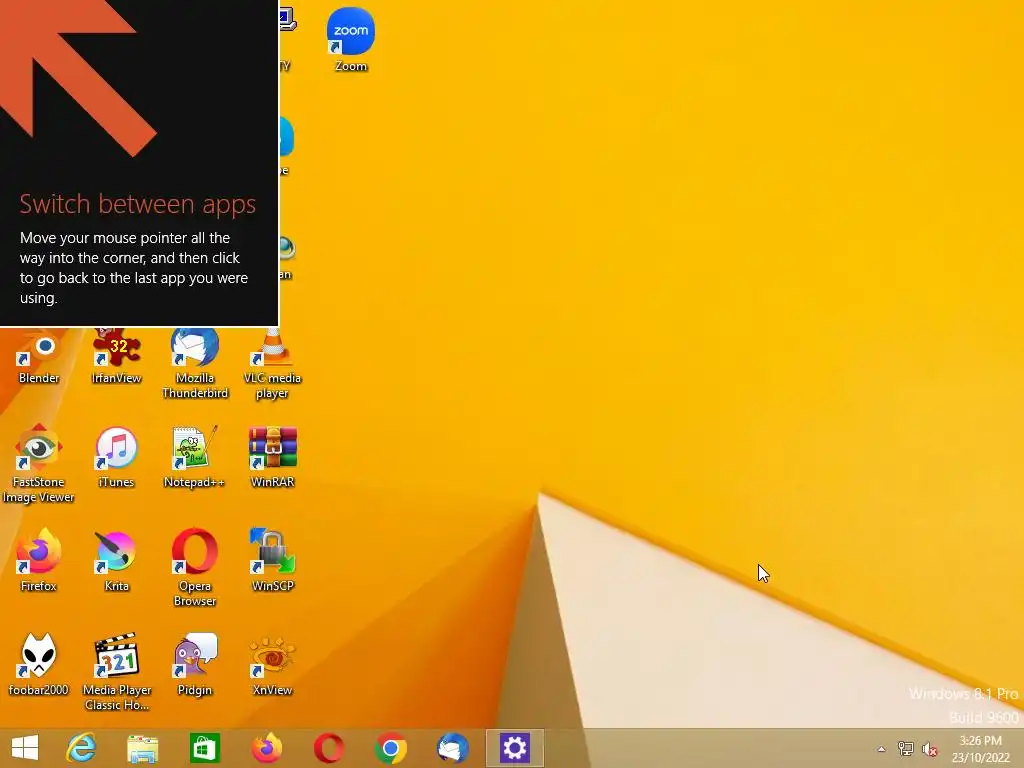Show hidden system tray icons
This screenshot has height=768, width=1024.
(x=882, y=749)
